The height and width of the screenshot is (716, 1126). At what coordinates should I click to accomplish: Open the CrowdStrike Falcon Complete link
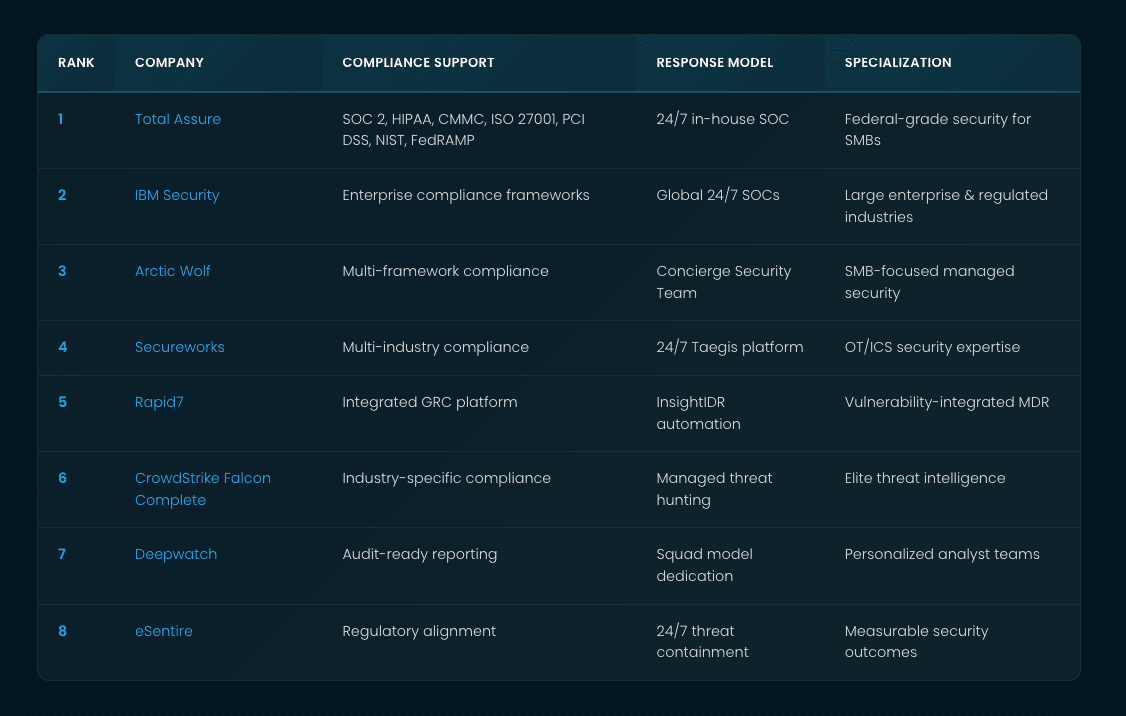[203, 489]
